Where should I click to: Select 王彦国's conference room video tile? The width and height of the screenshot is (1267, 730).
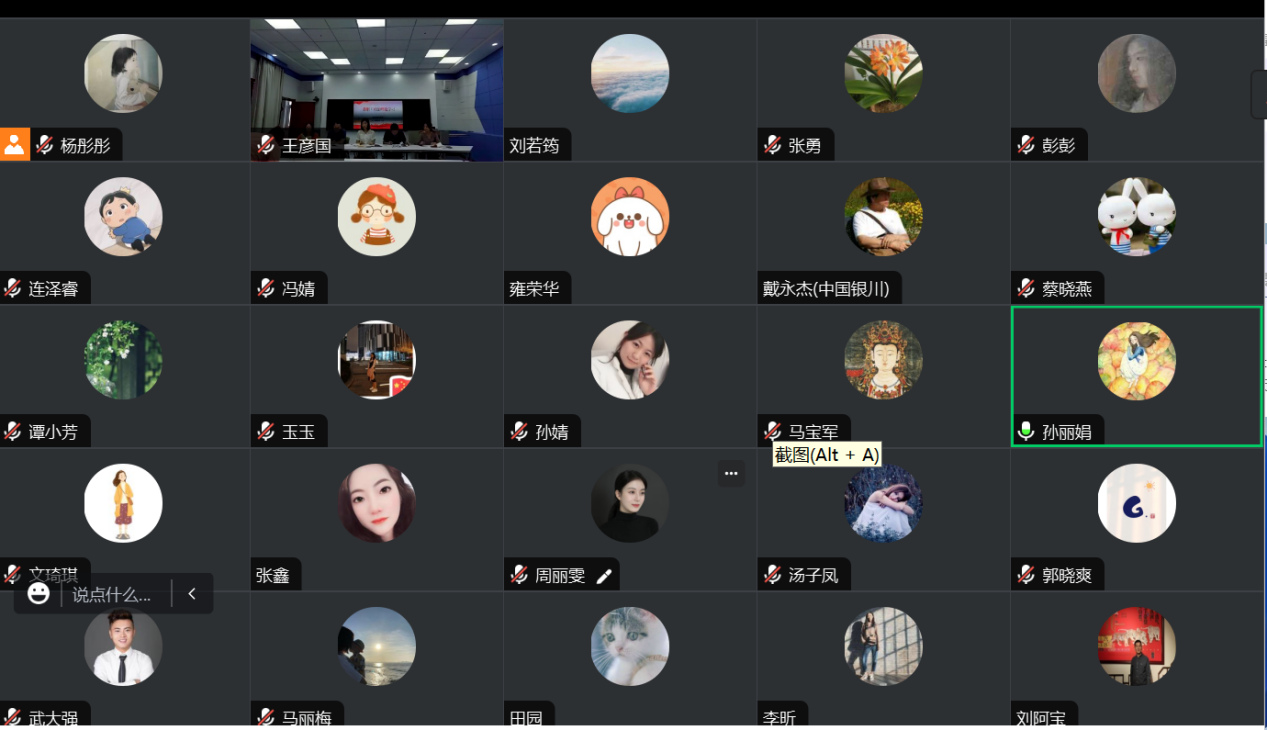pyautogui.click(x=377, y=90)
